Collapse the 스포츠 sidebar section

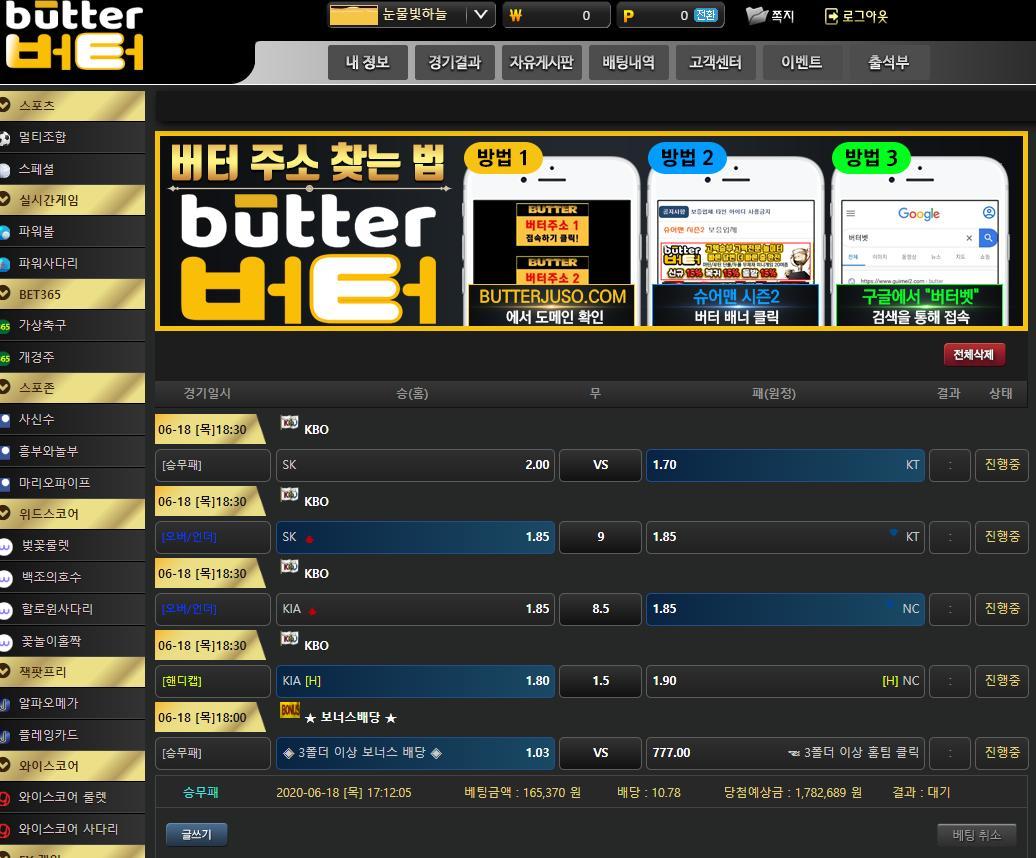5,105
